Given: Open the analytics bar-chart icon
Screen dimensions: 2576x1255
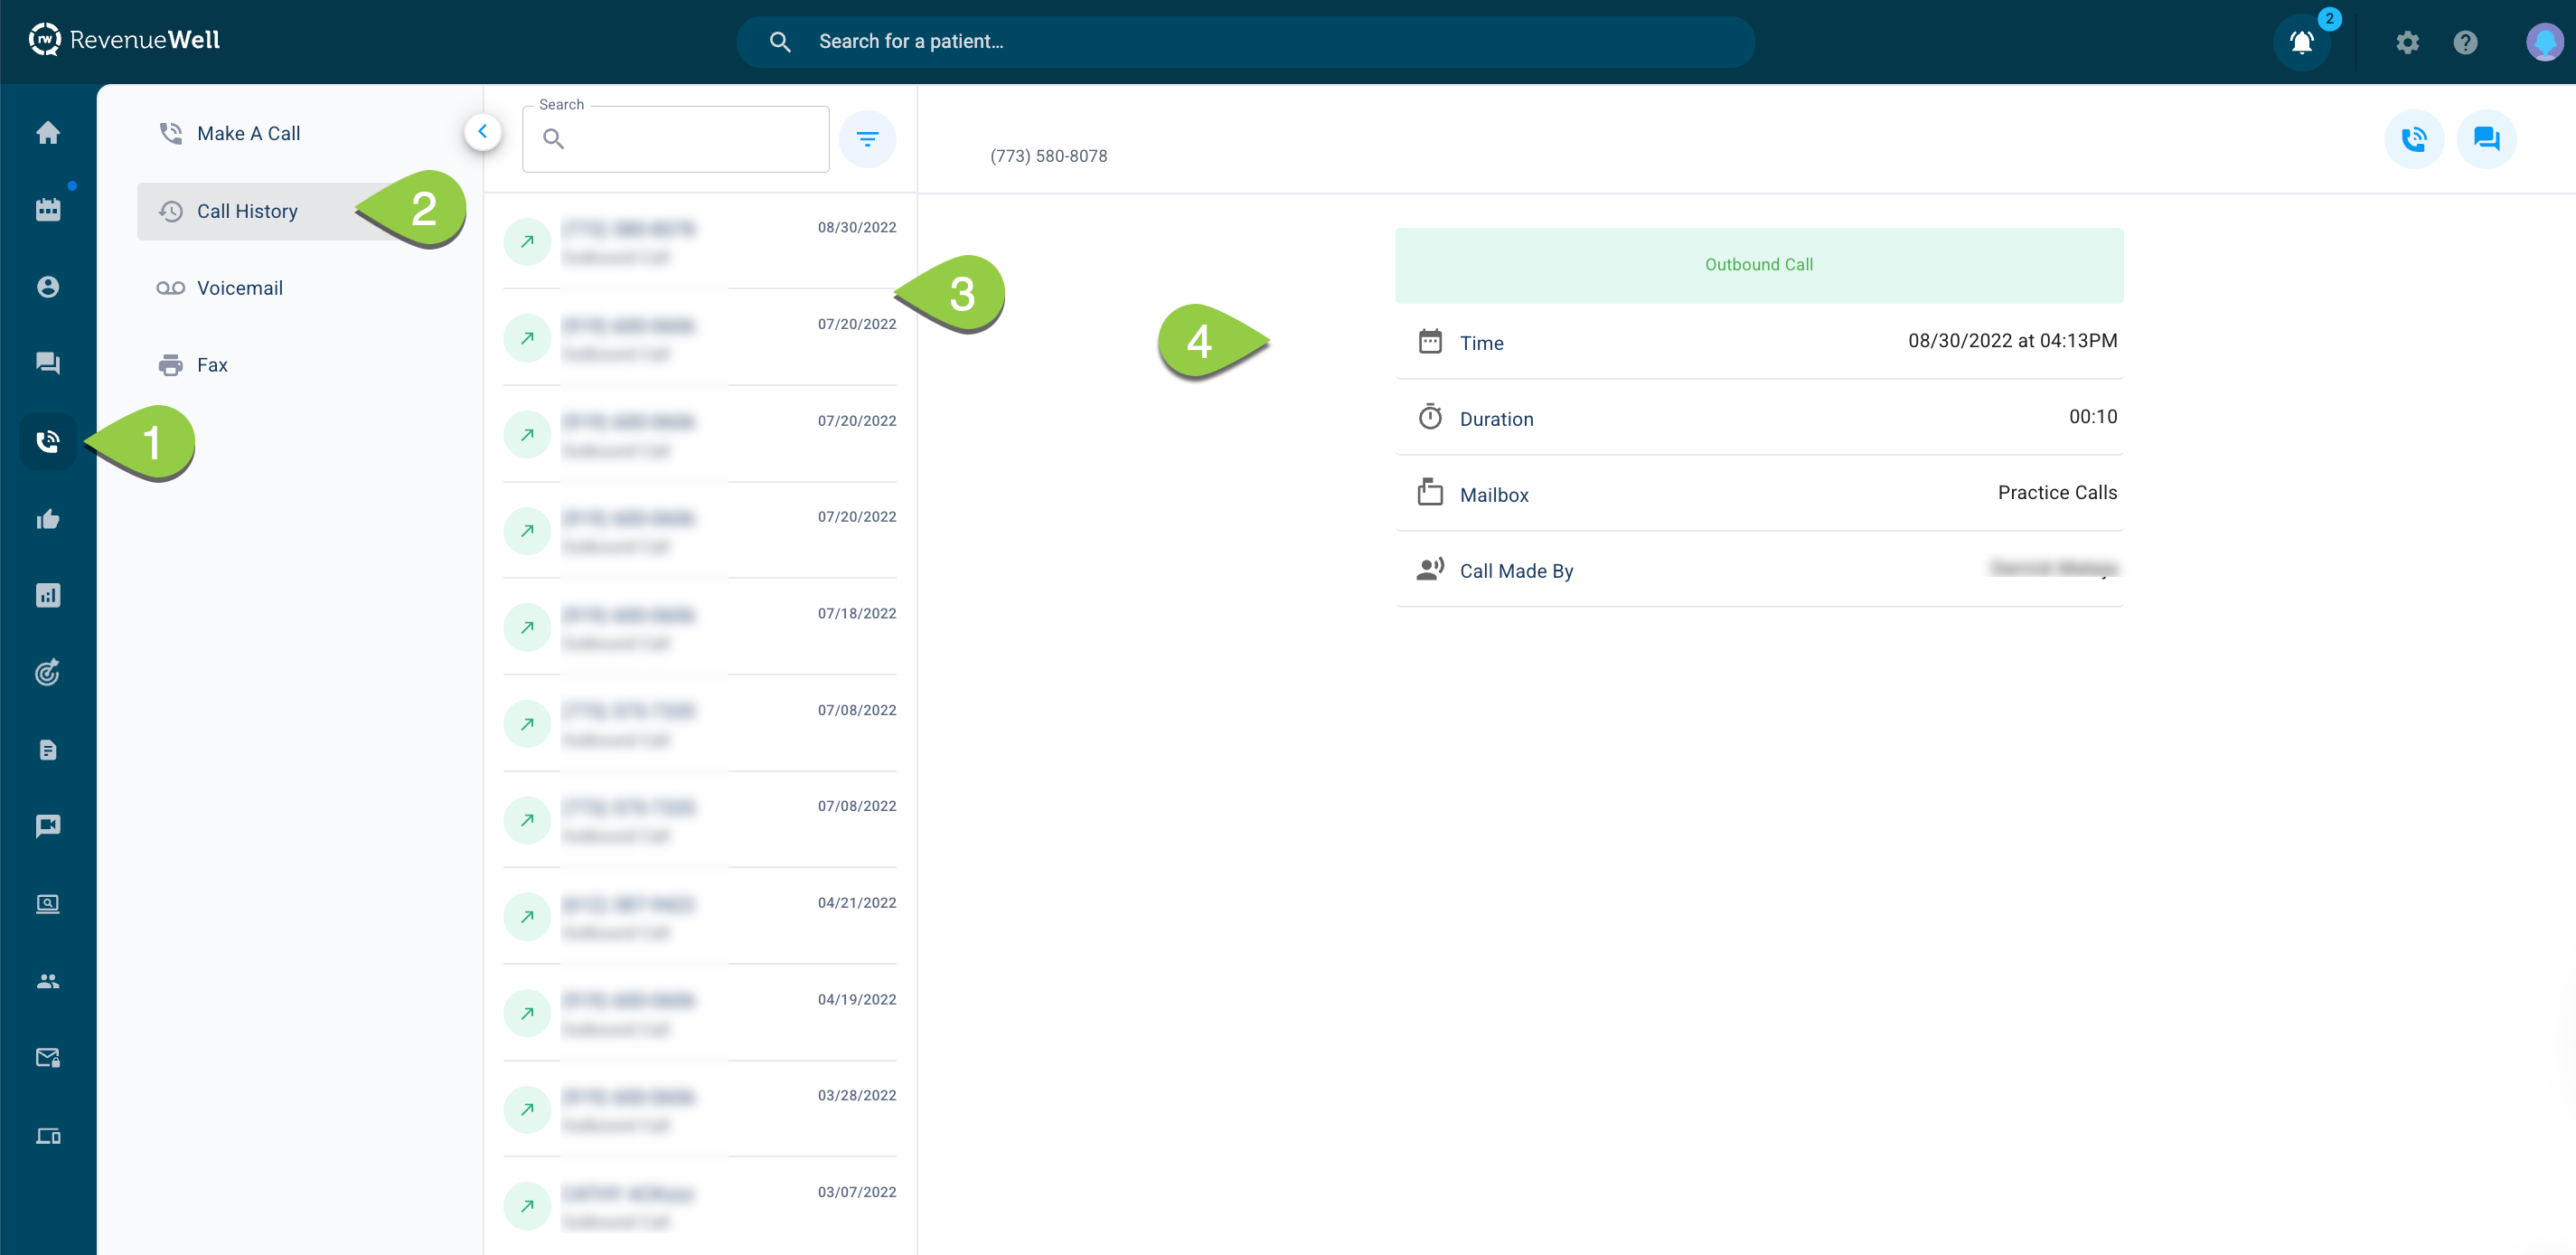Looking at the screenshot, I should 47,594.
